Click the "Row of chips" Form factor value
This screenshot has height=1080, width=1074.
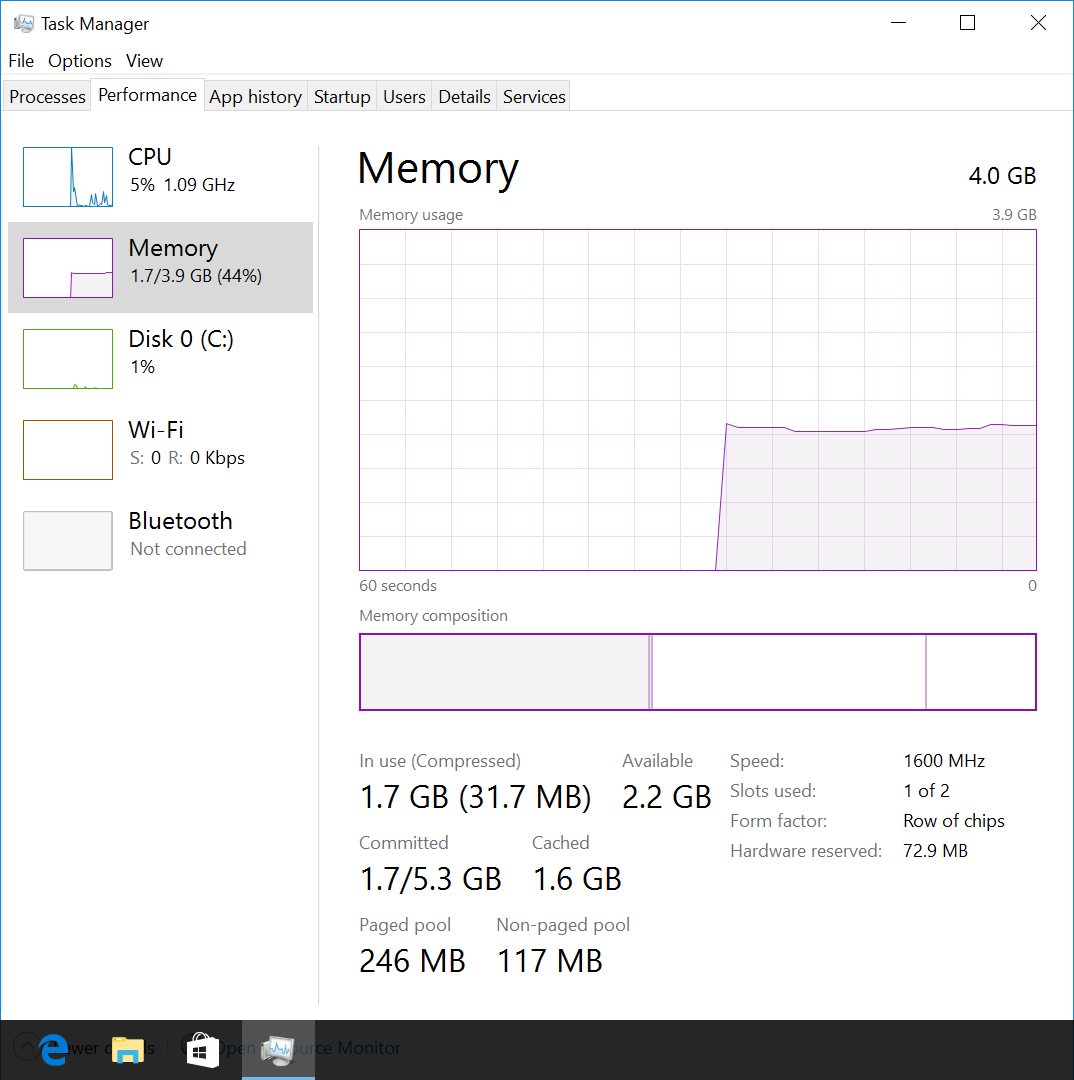pyautogui.click(x=953, y=821)
